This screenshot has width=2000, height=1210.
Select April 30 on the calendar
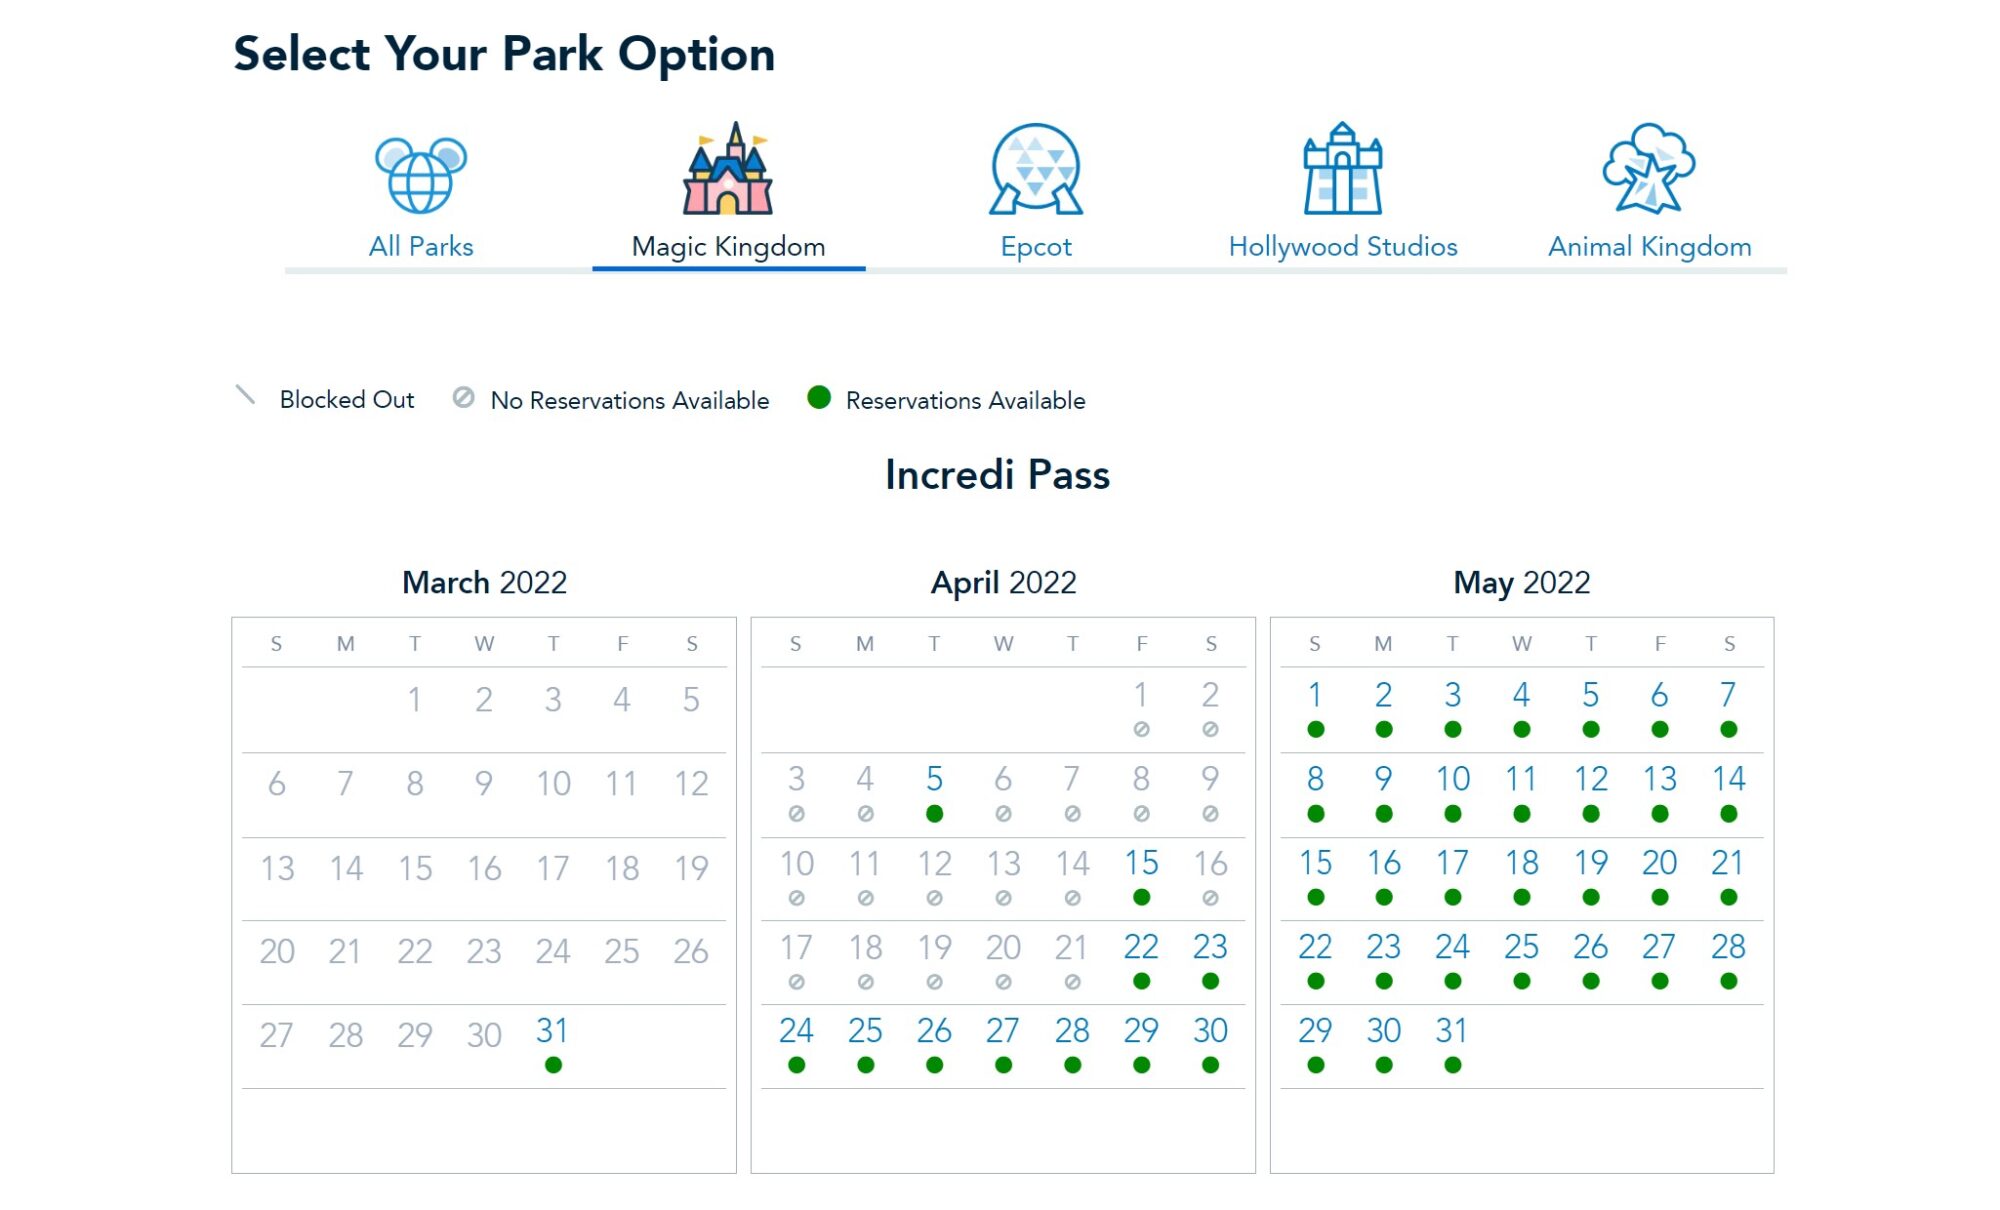pyautogui.click(x=1210, y=1031)
